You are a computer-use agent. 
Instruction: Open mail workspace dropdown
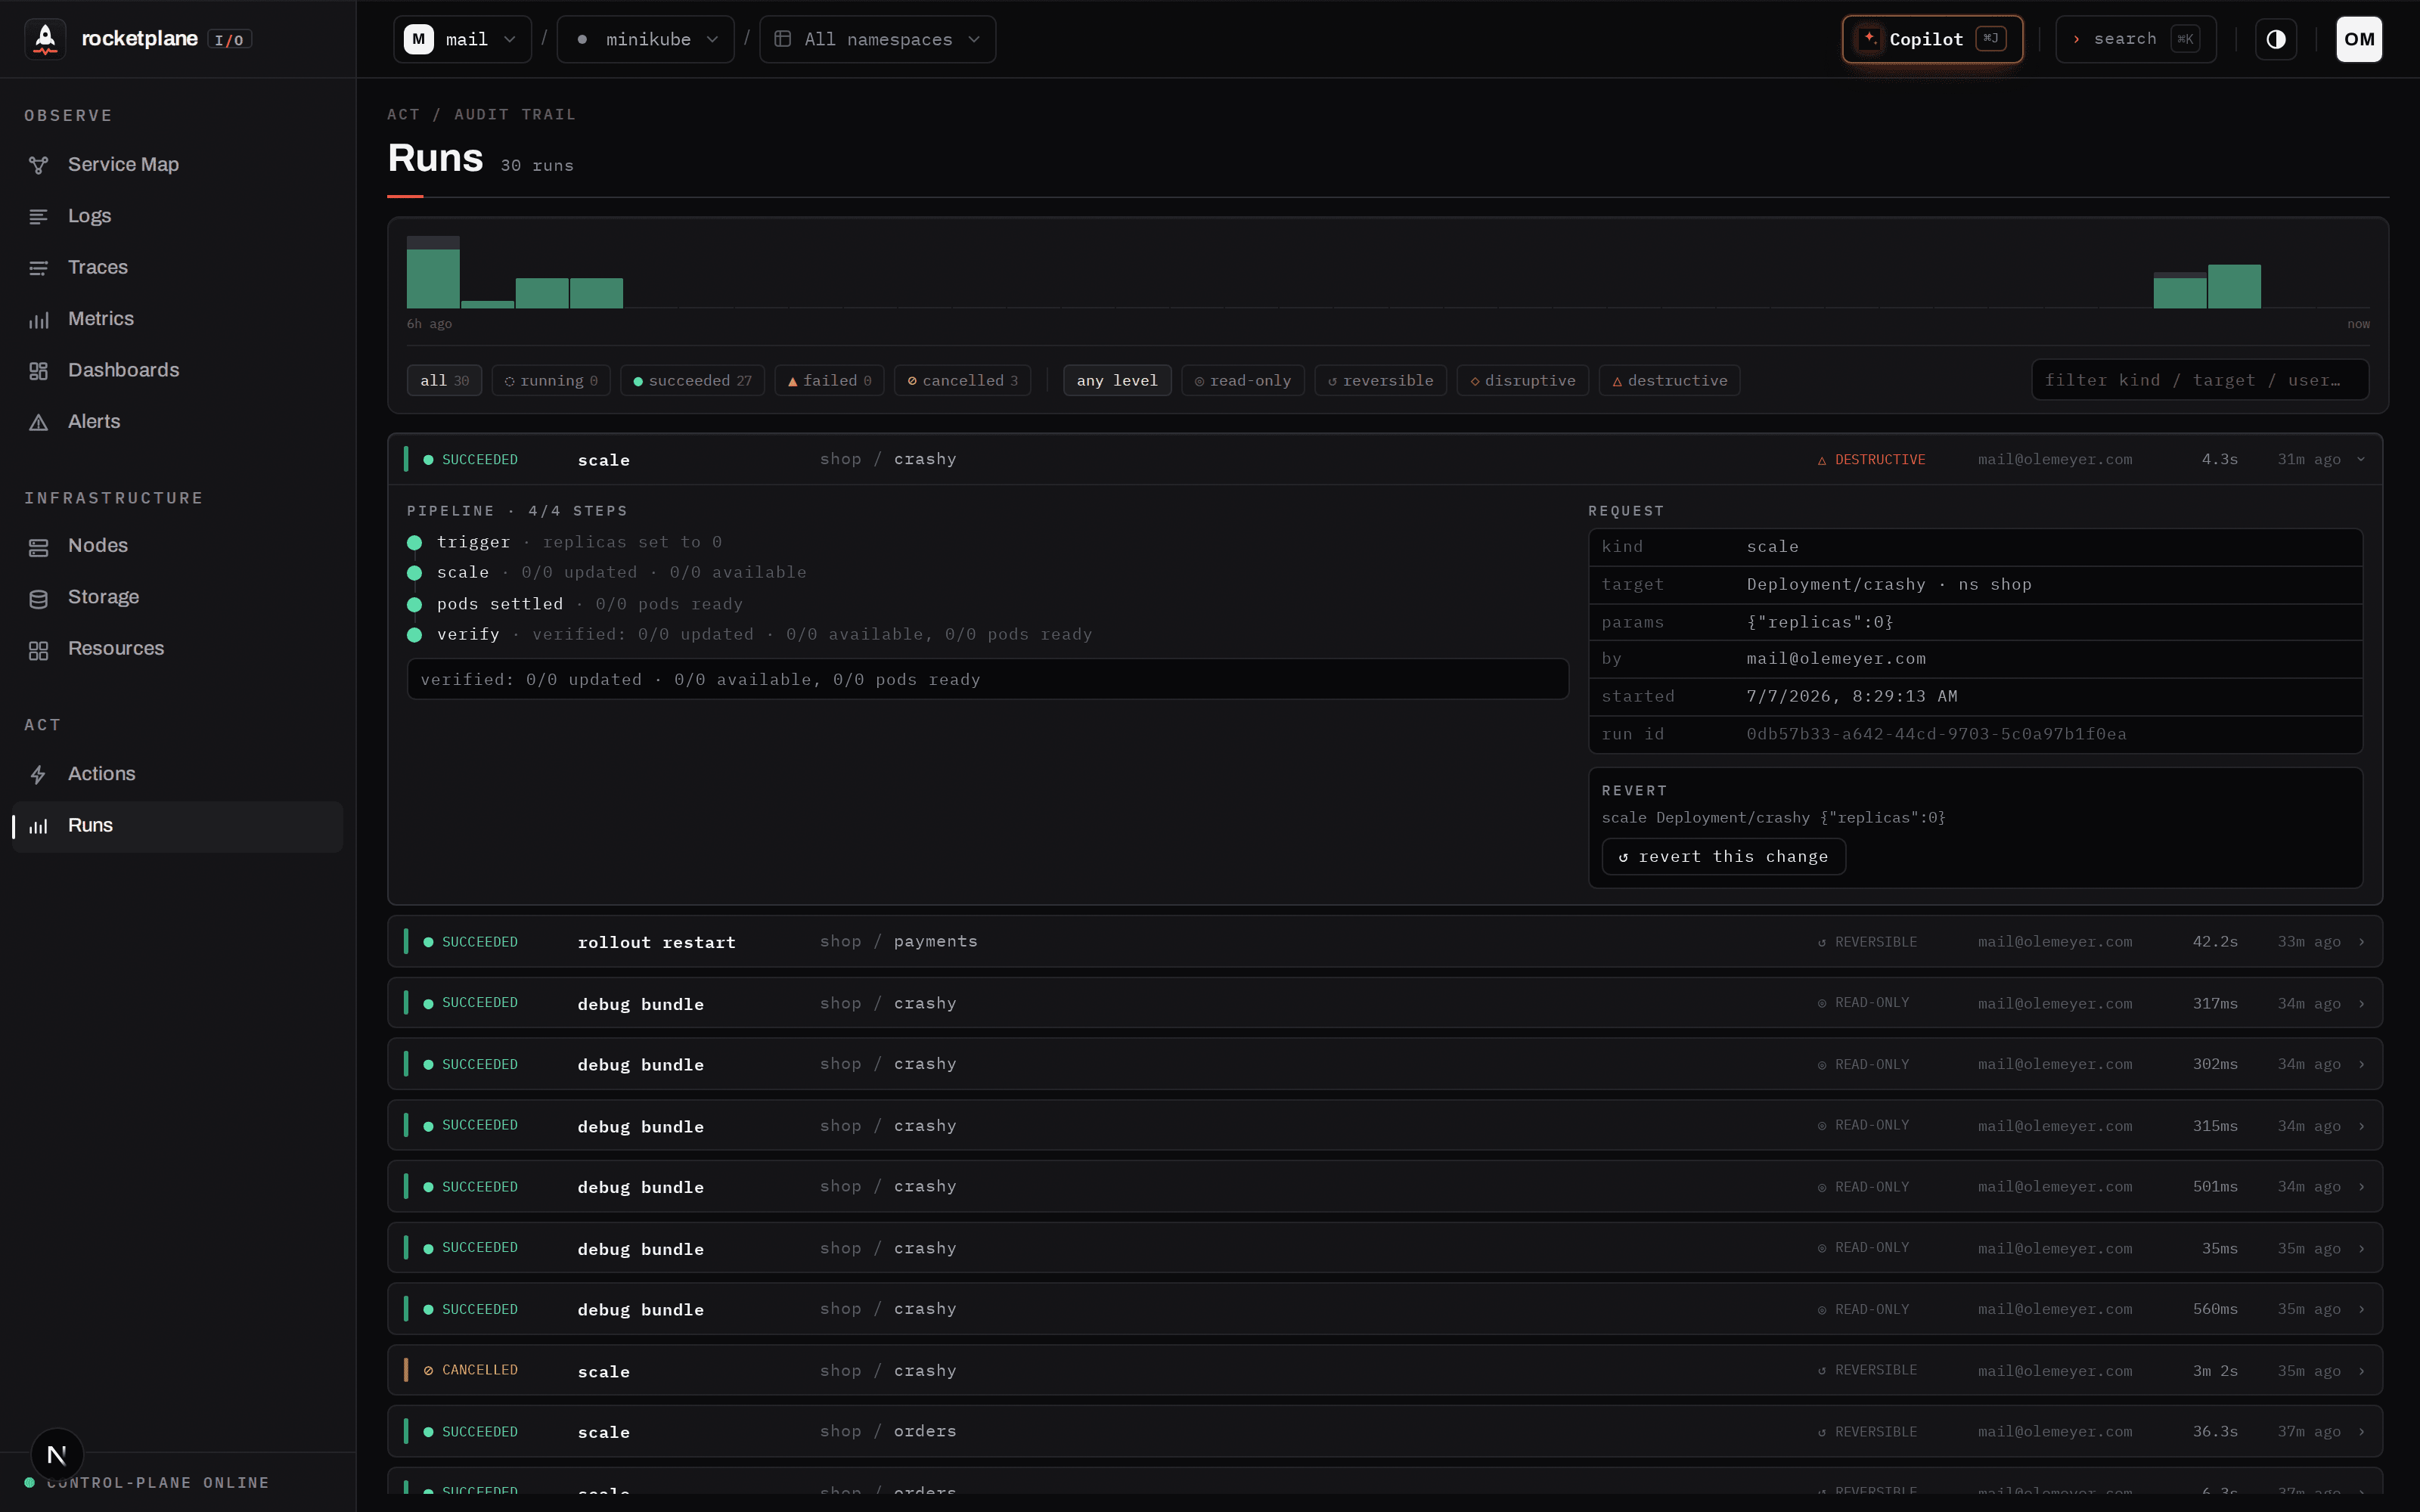tap(462, 39)
